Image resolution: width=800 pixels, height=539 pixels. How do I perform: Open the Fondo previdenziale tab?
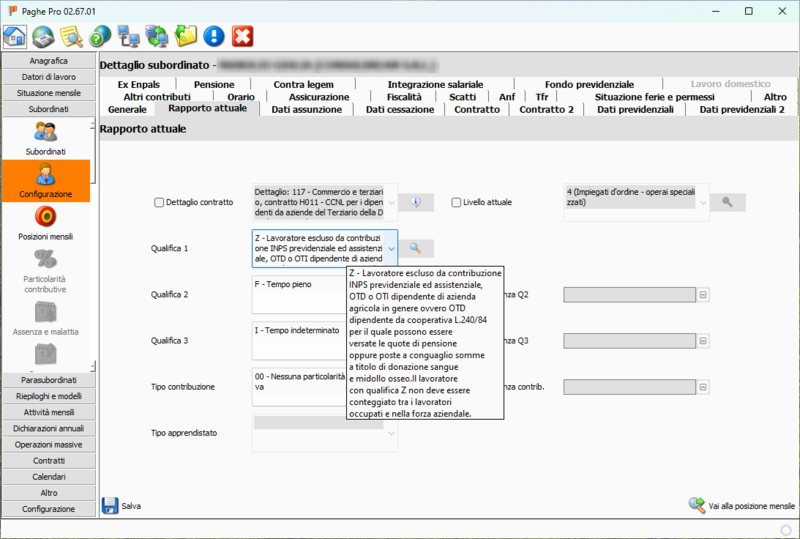click(589, 84)
